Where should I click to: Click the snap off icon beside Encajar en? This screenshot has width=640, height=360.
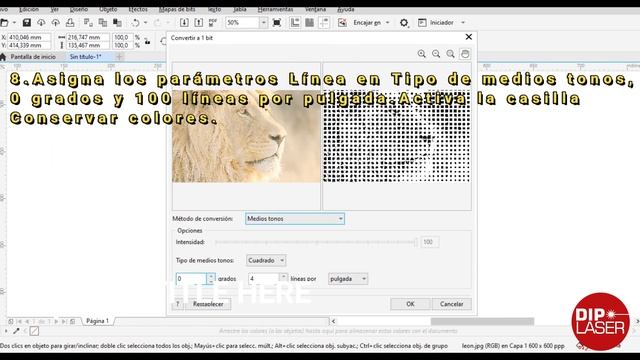(x=342, y=22)
